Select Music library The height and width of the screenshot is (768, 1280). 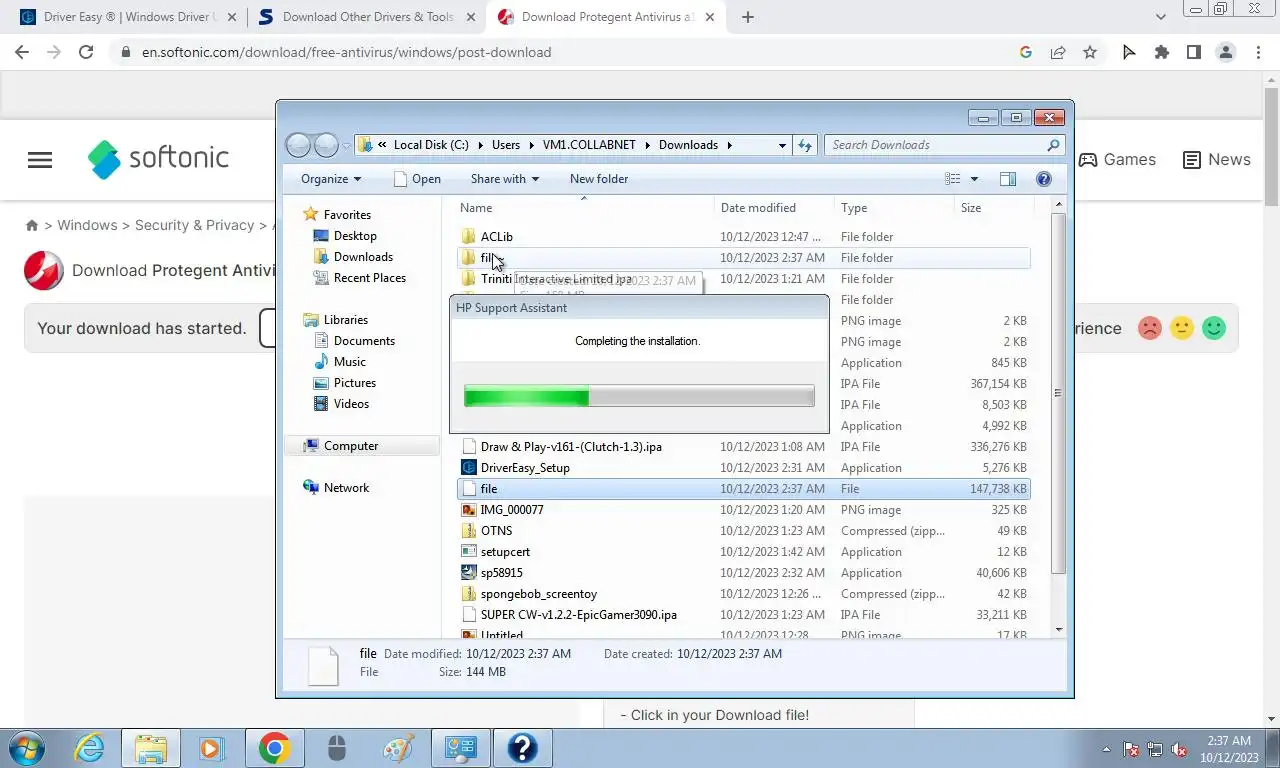350,362
